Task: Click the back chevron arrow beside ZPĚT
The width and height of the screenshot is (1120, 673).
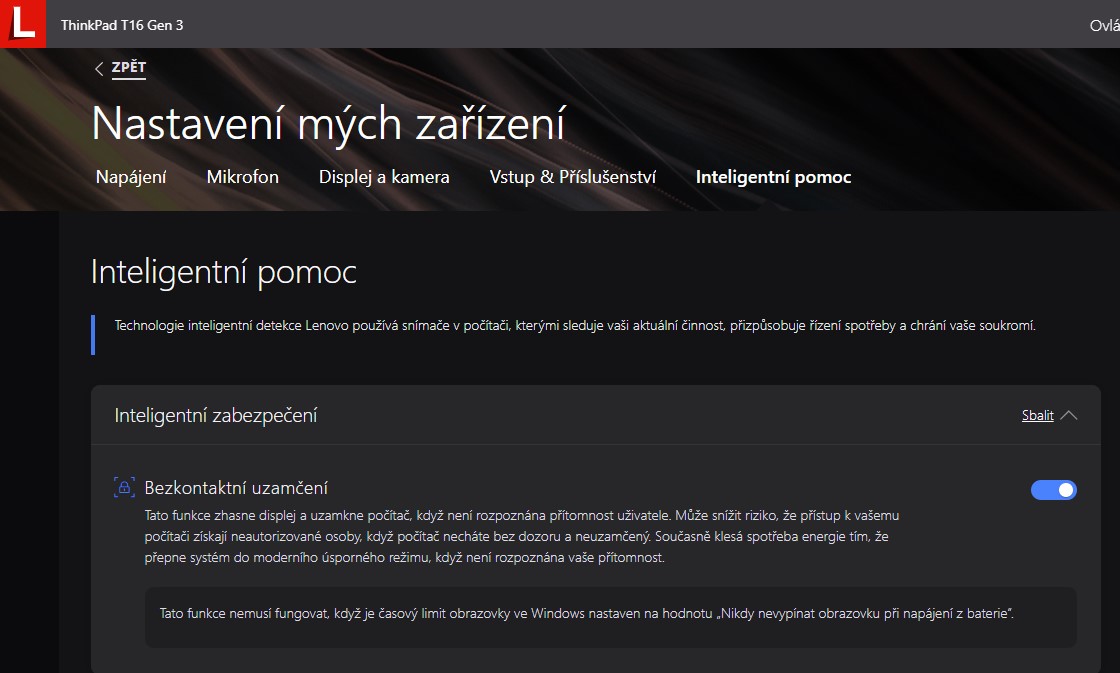Action: (x=99, y=69)
